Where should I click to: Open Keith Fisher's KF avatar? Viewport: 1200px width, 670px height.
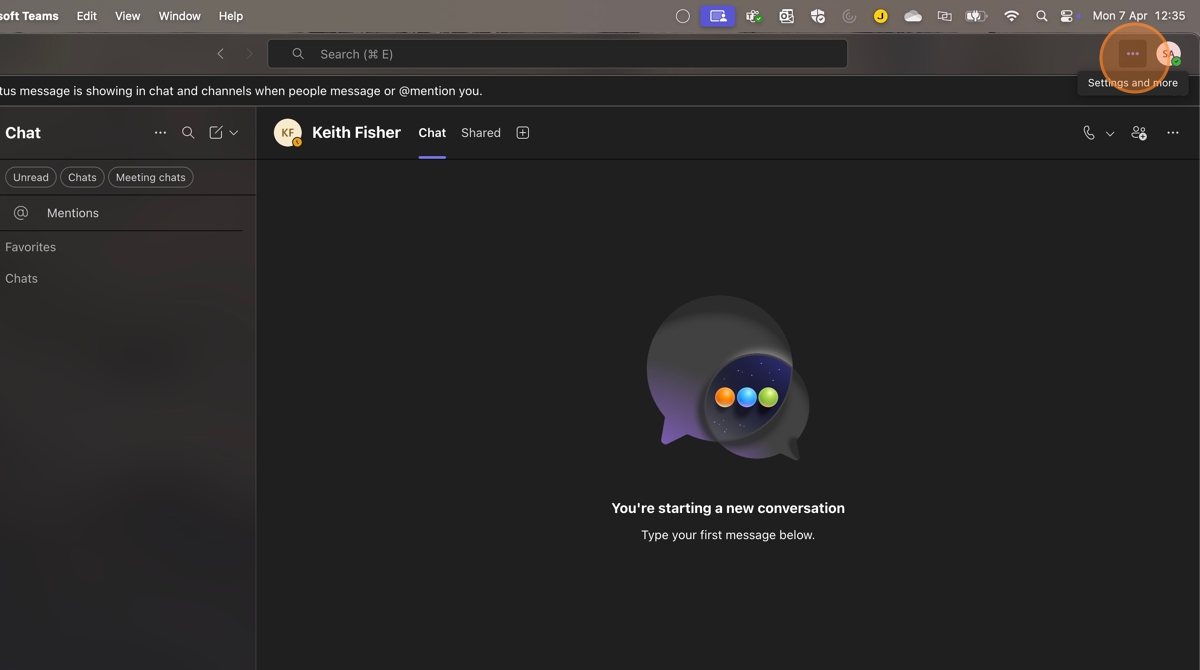pyautogui.click(x=288, y=133)
